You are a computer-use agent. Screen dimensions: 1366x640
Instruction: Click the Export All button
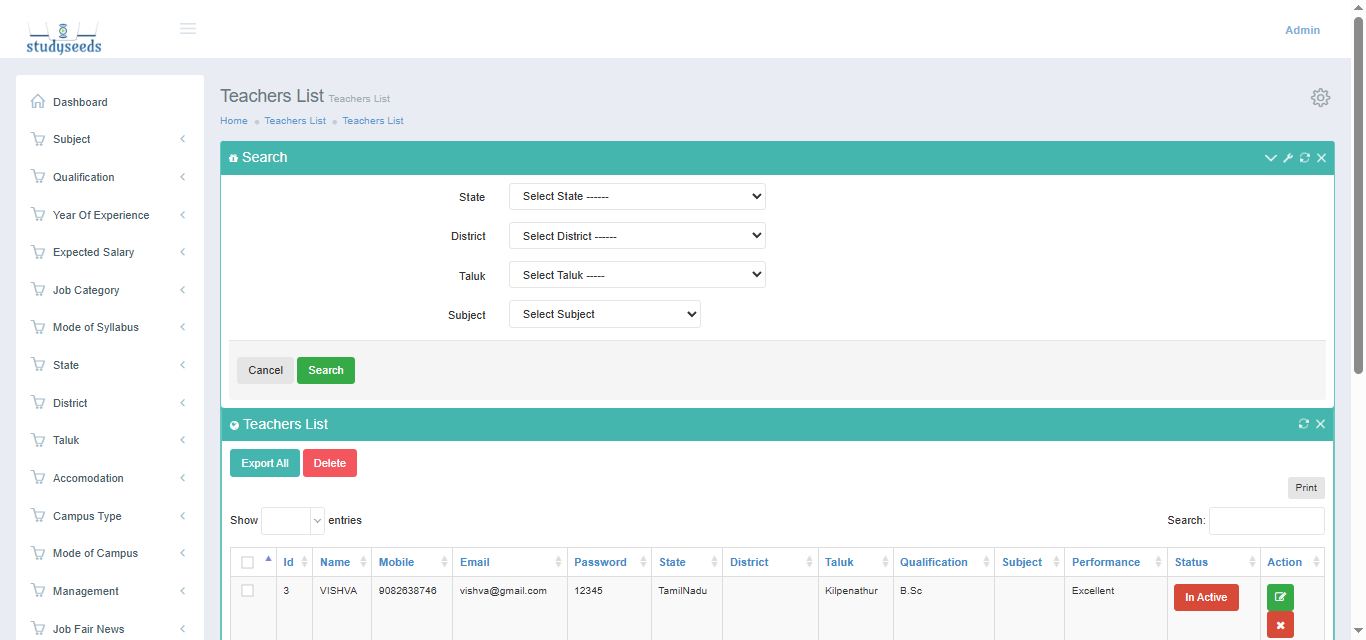click(x=265, y=463)
